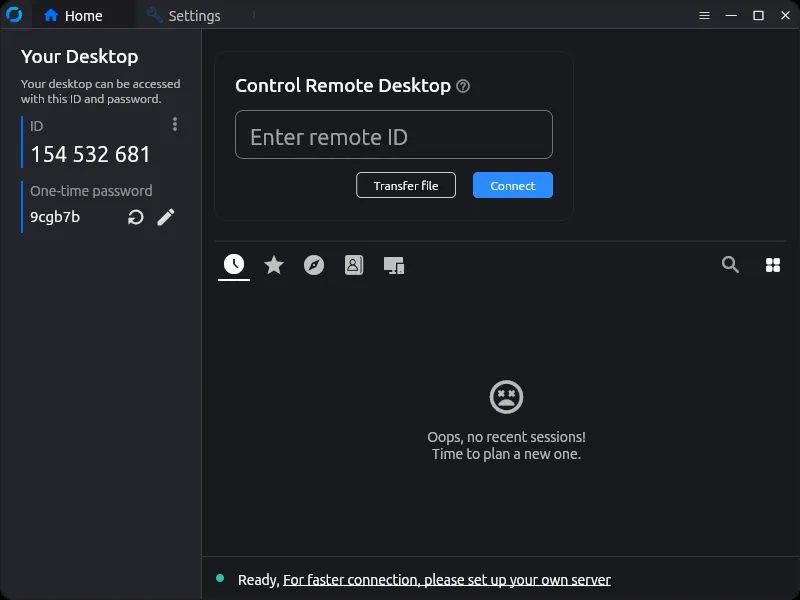Screen dimensions: 800x600
Task: Open the recent sessions clock icon
Action: point(233,265)
